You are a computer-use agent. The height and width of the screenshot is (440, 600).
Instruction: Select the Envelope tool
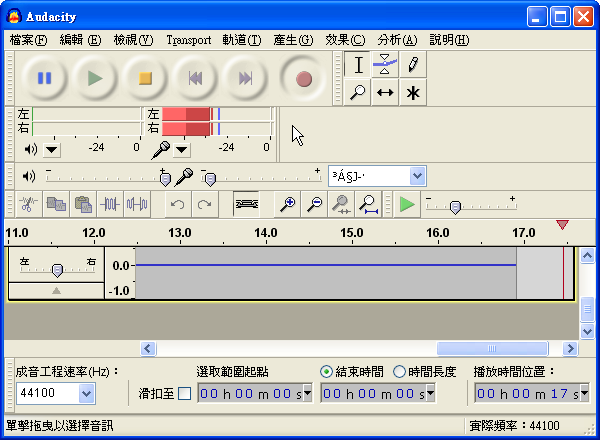[x=385, y=64]
